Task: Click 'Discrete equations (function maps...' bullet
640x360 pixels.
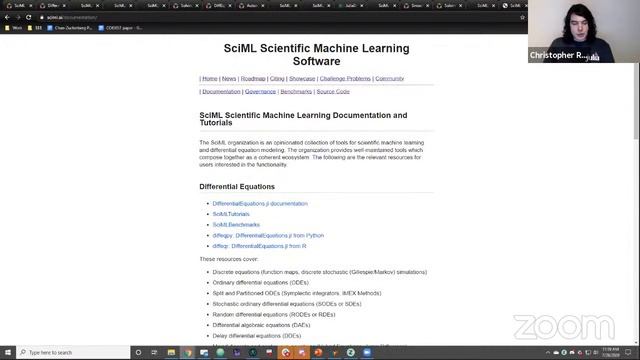Action: (x=320, y=272)
